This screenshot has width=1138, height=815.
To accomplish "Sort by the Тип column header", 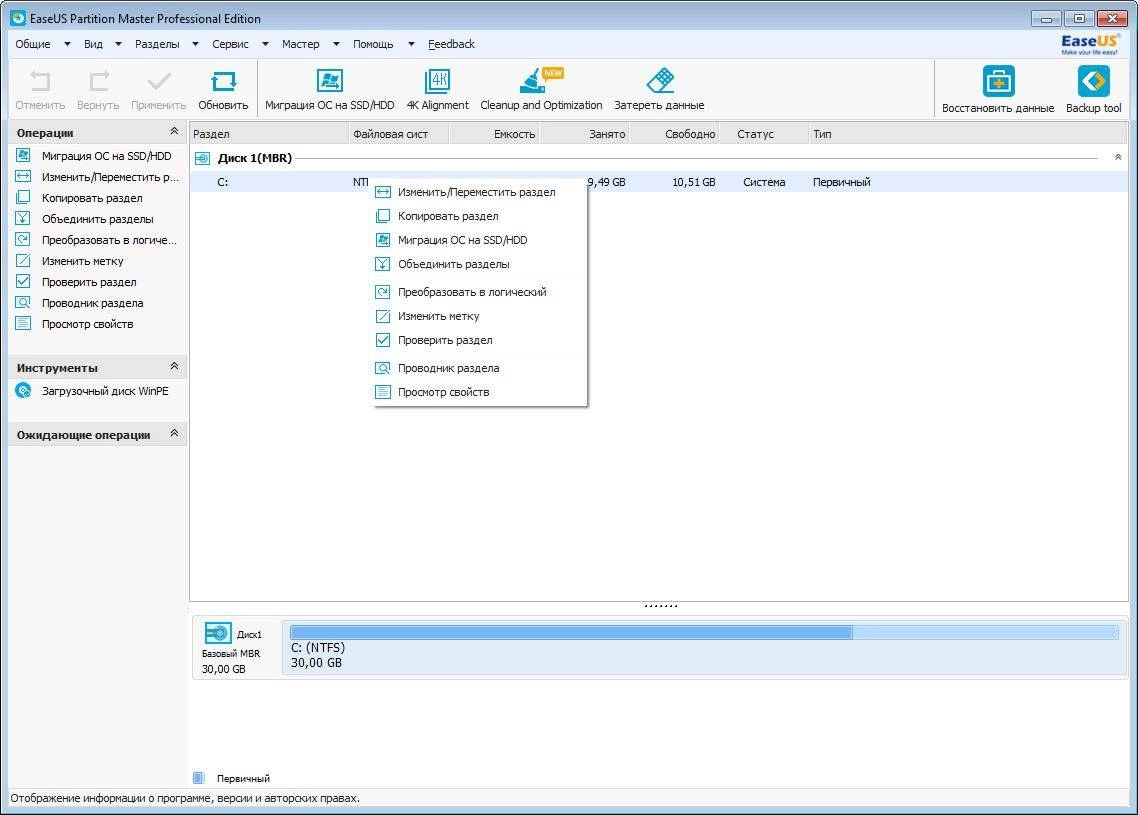I will 967,134.
